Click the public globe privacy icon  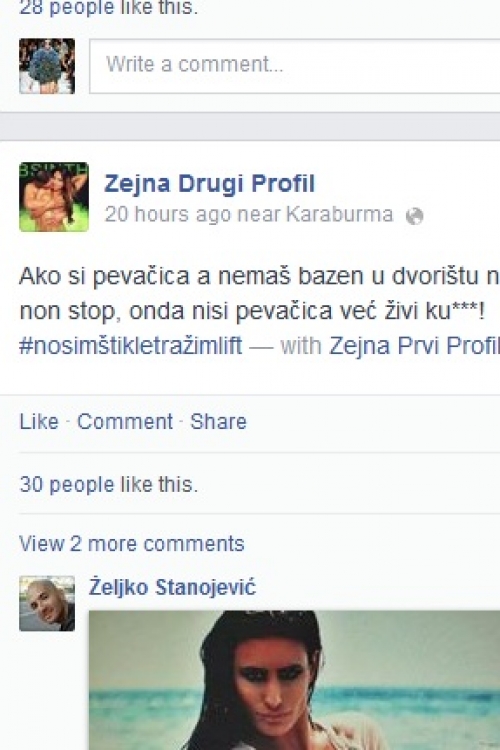tap(414, 216)
